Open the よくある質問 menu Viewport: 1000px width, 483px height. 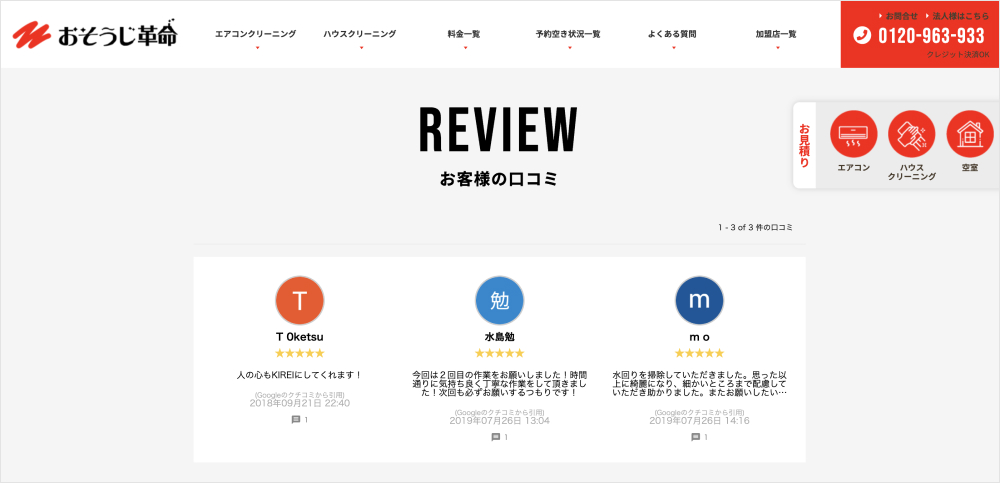click(672, 34)
